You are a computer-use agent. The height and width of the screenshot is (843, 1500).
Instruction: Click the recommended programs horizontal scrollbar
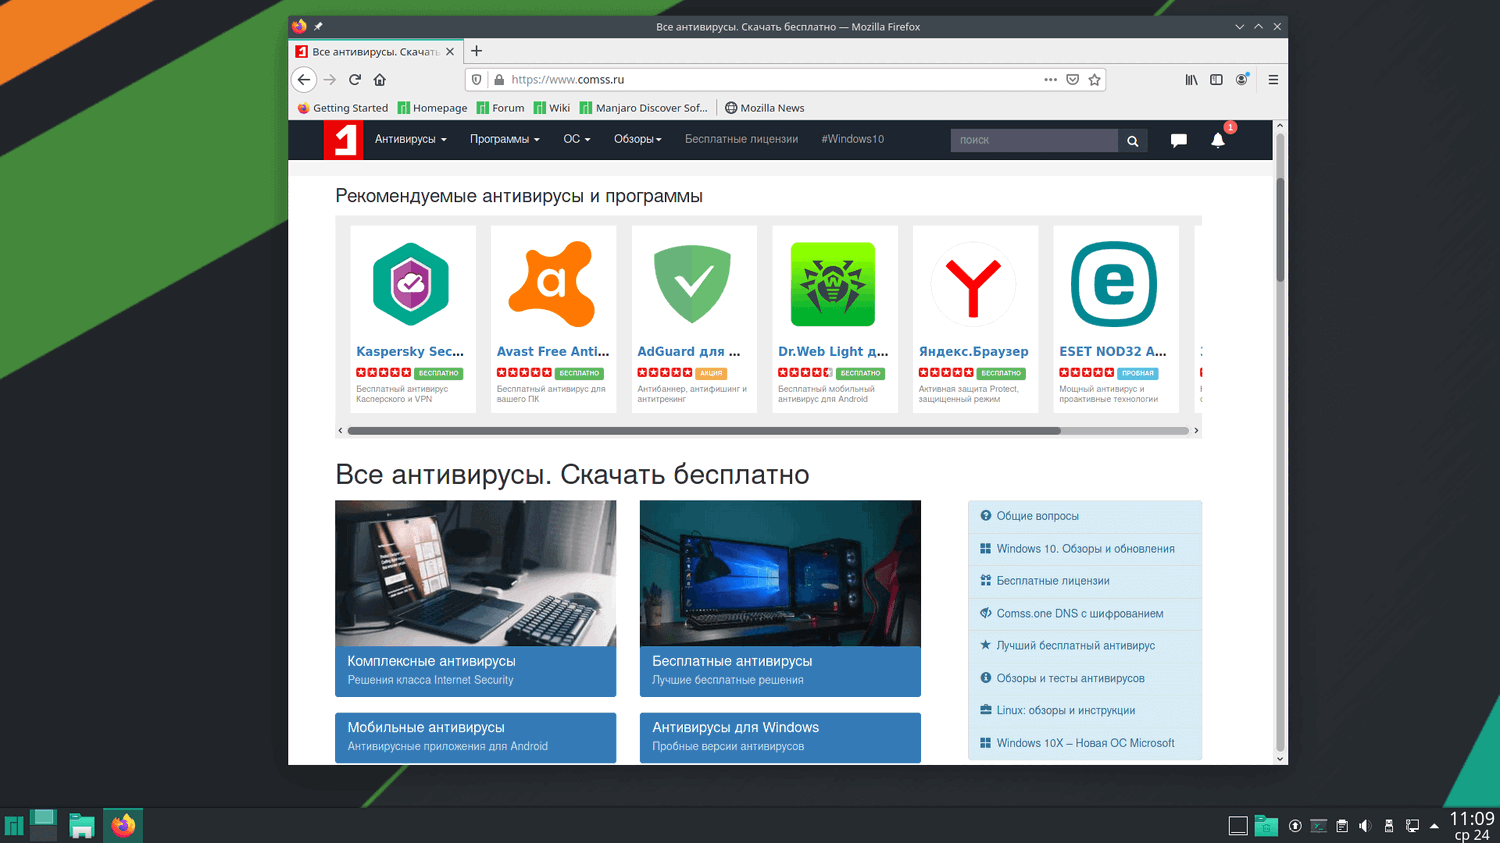point(704,431)
